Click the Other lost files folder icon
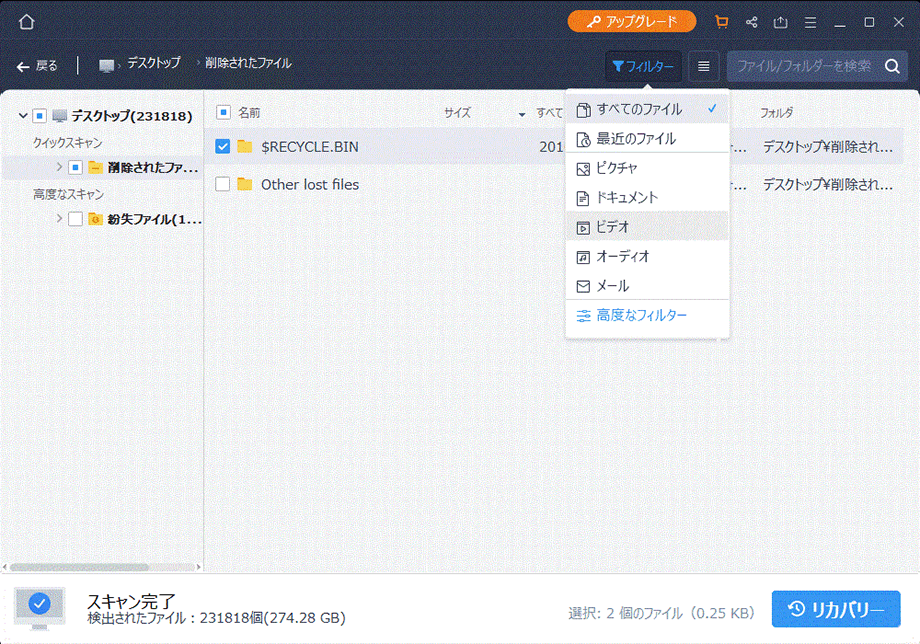Screen dimensions: 920x644 point(245,184)
